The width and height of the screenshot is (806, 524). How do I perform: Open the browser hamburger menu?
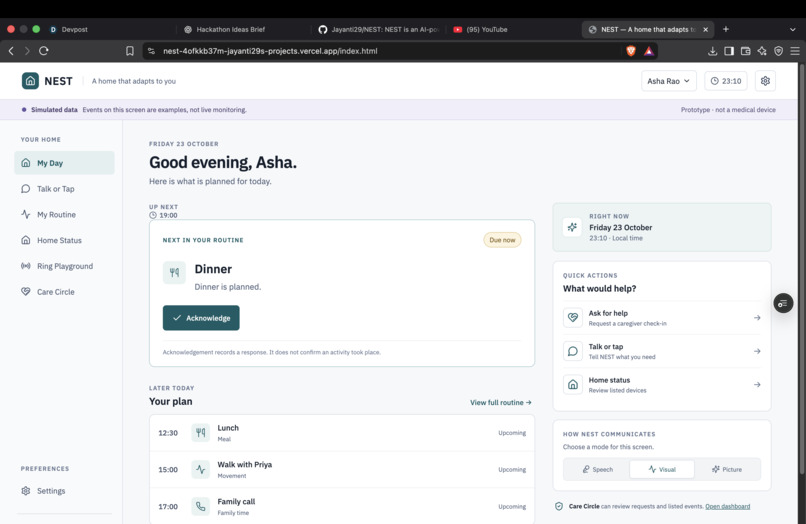pyautogui.click(x=795, y=51)
